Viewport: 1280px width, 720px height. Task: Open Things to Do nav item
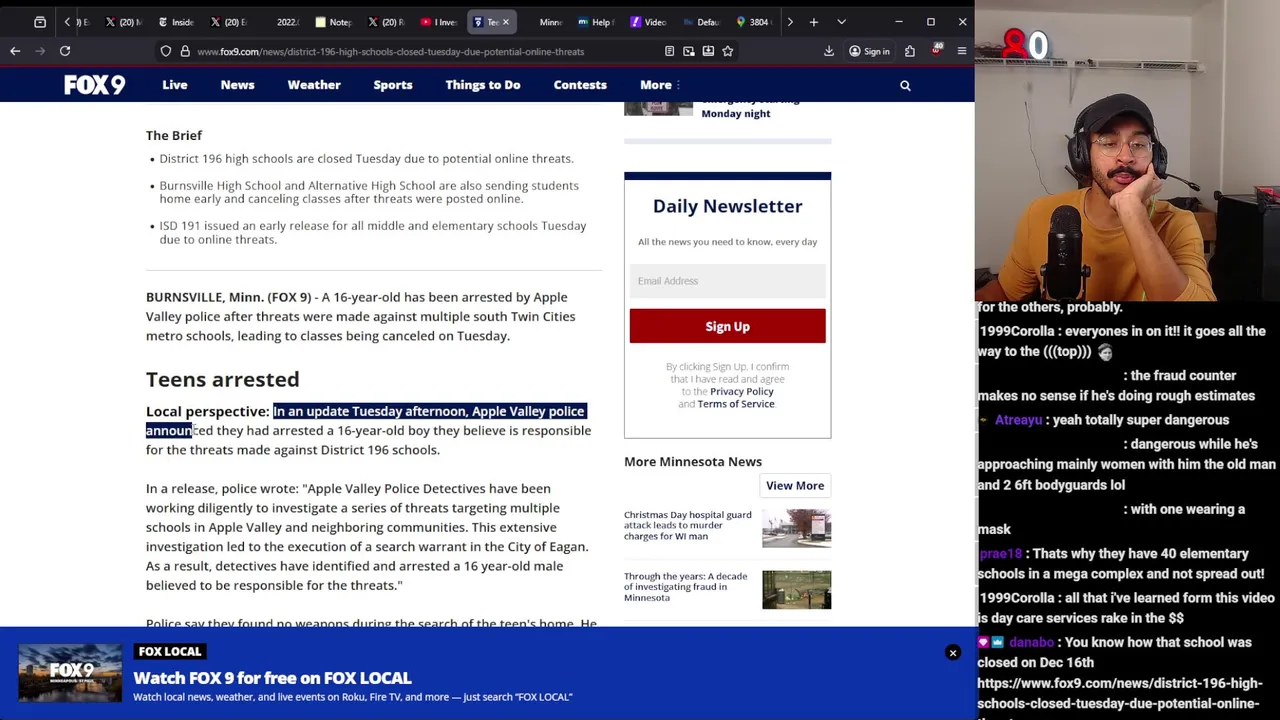(x=483, y=85)
